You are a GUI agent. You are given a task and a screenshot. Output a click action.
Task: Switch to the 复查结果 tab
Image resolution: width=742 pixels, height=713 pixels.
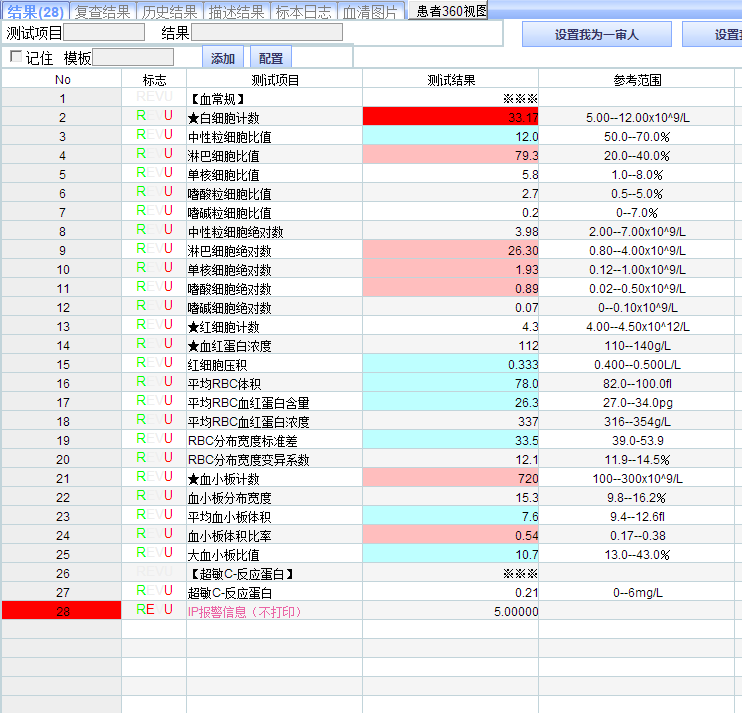click(x=101, y=12)
